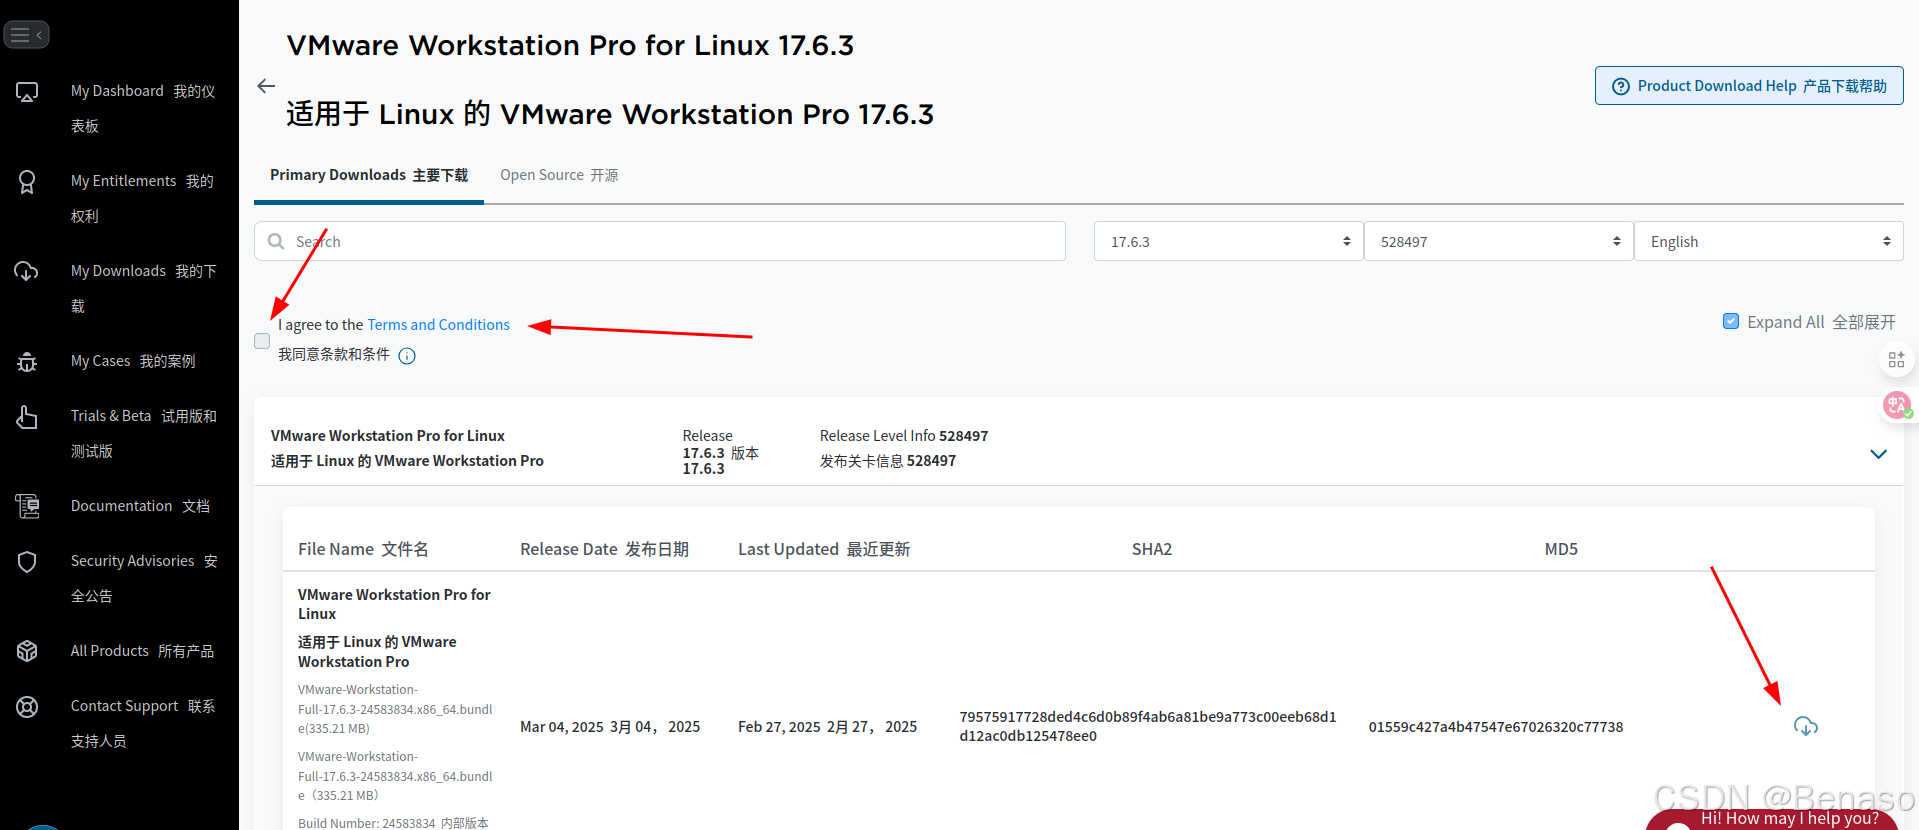Click the search magnifier icon

[276, 241]
